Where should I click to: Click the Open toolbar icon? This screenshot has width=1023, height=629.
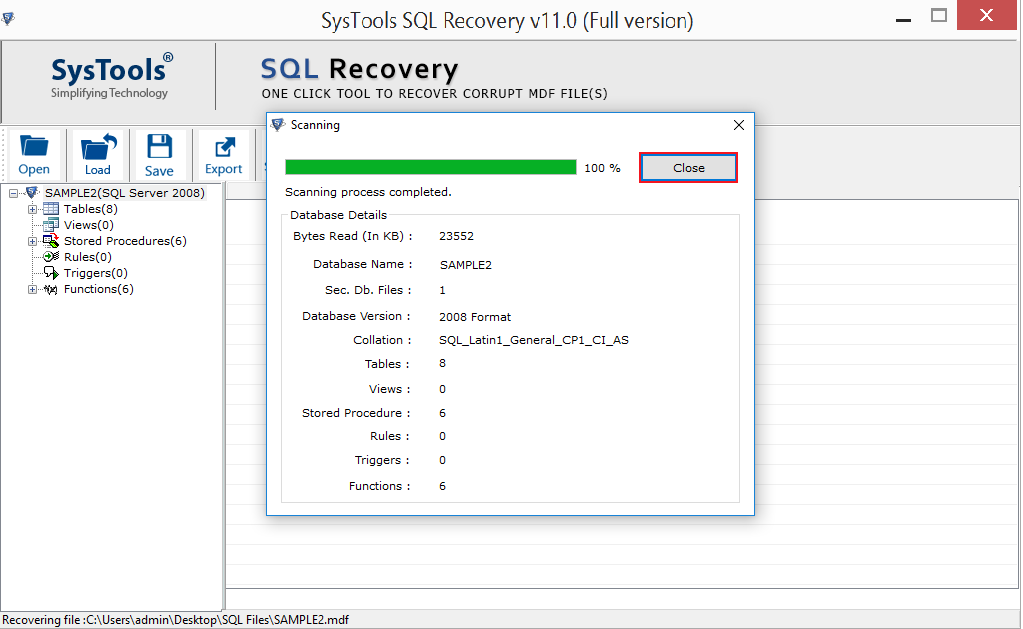(34, 155)
